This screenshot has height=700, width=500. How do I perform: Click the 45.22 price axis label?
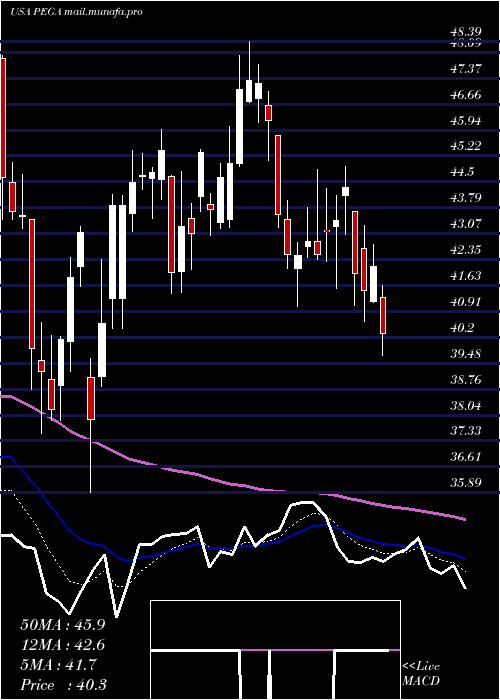(x=465, y=146)
